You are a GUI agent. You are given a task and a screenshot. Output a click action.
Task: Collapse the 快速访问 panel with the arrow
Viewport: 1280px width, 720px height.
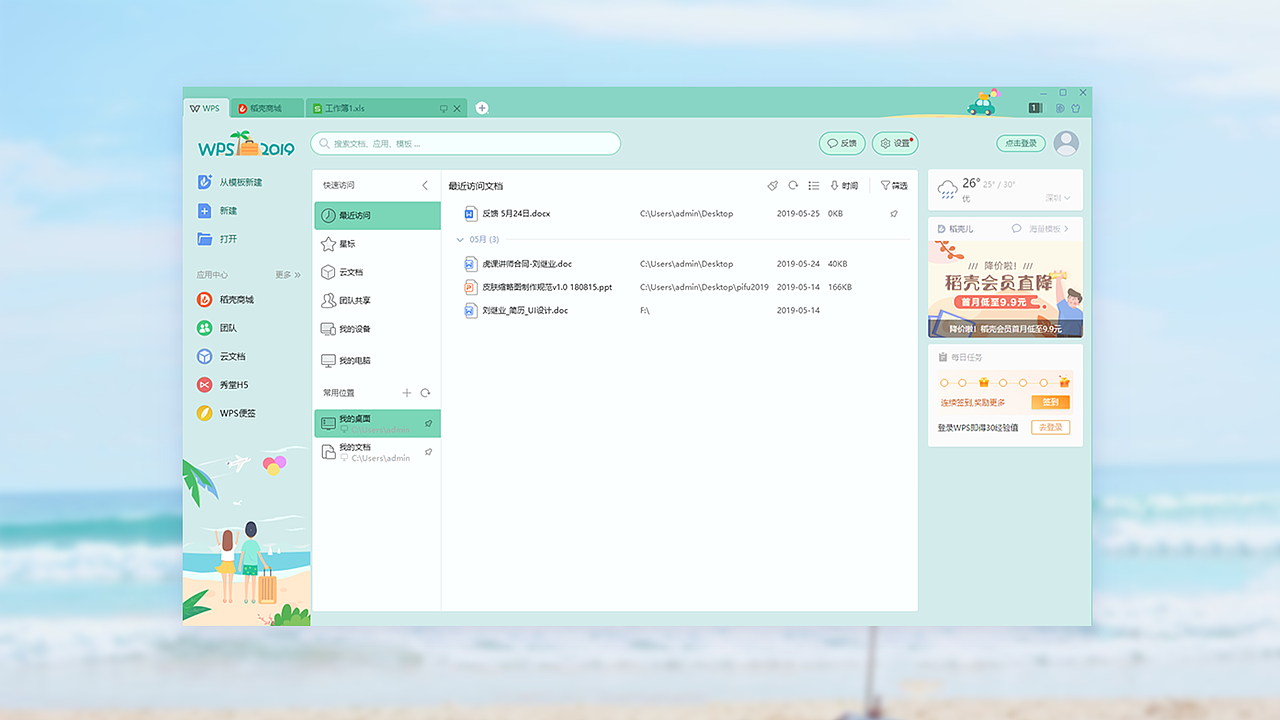425,185
